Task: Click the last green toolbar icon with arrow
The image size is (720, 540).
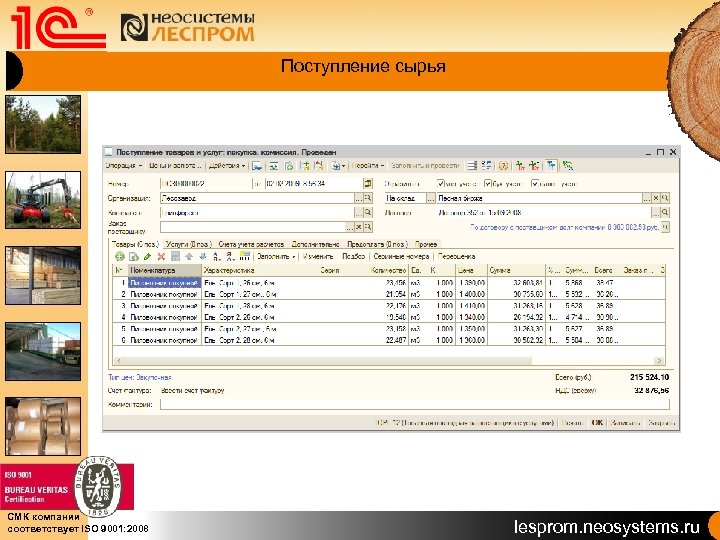Action: (568, 166)
